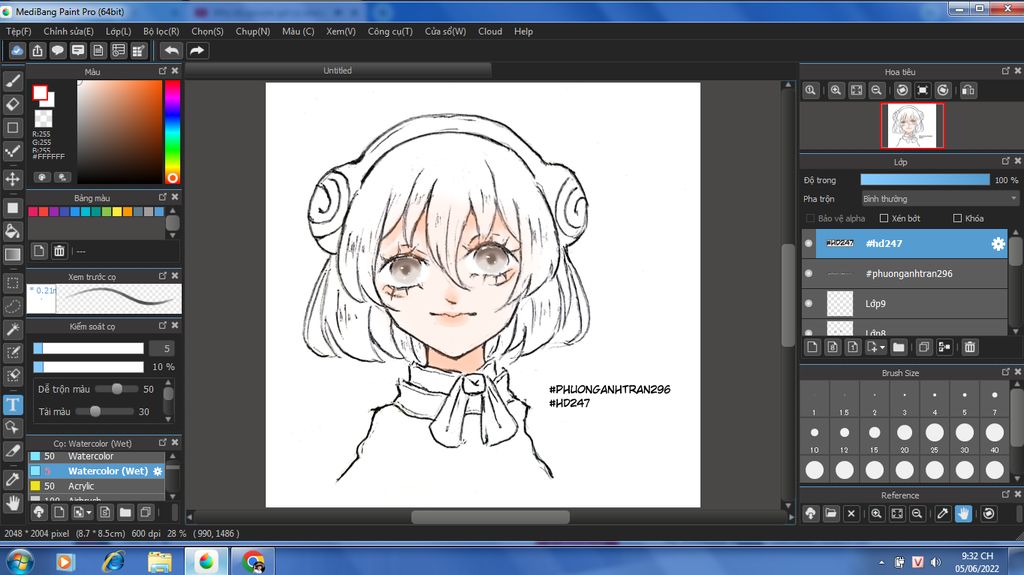Zoom out using Navigator panel magnifier minus
The height and width of the screenshot is (575, 1024).
[876, 91]
